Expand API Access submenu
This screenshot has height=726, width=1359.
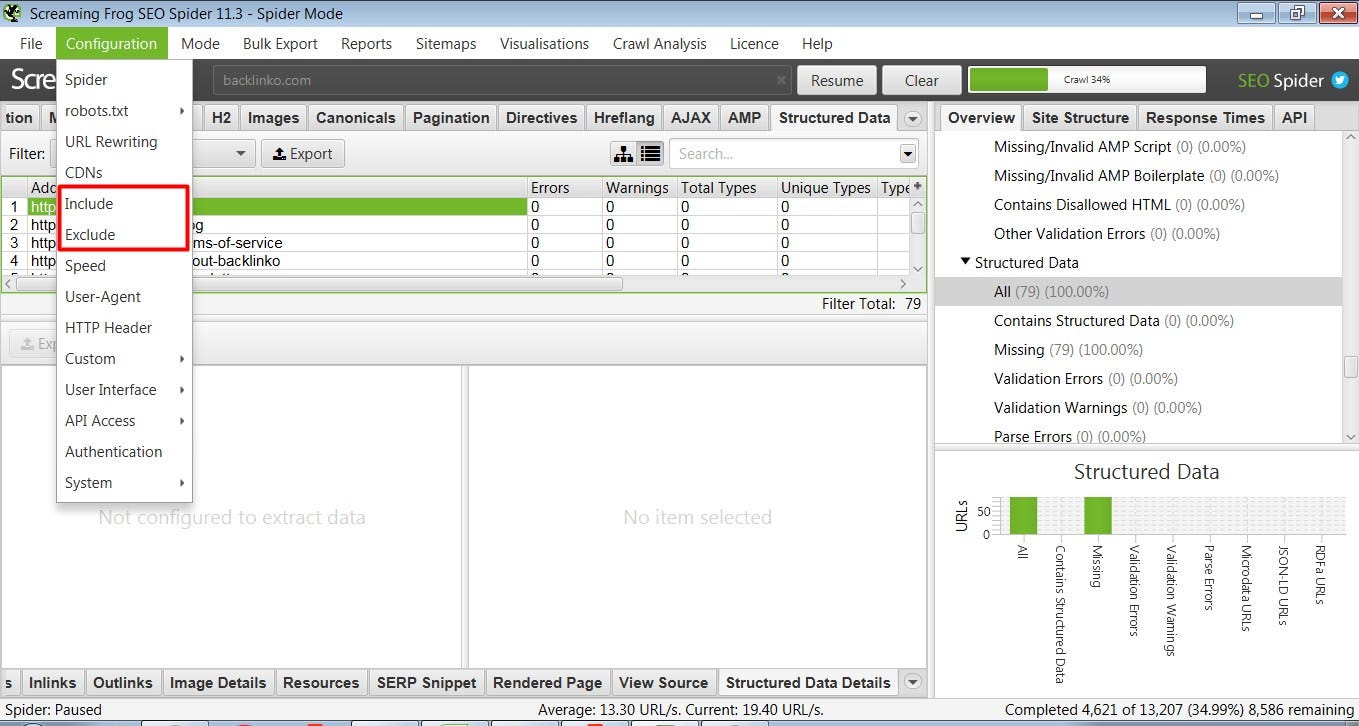pyautogui.click(x=182, y=421)
